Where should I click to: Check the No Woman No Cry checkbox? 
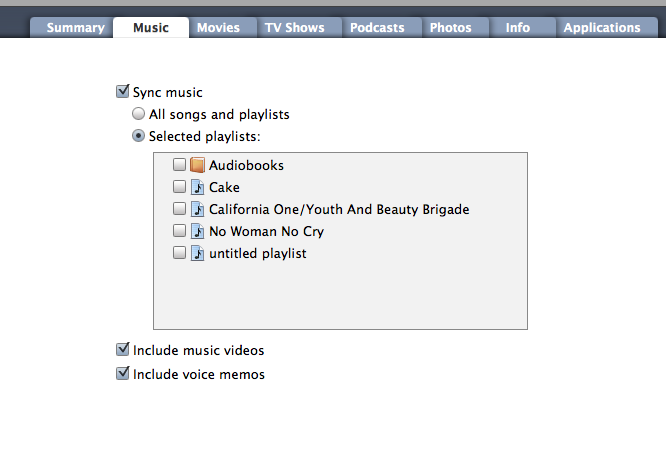[x=179, y=231]
